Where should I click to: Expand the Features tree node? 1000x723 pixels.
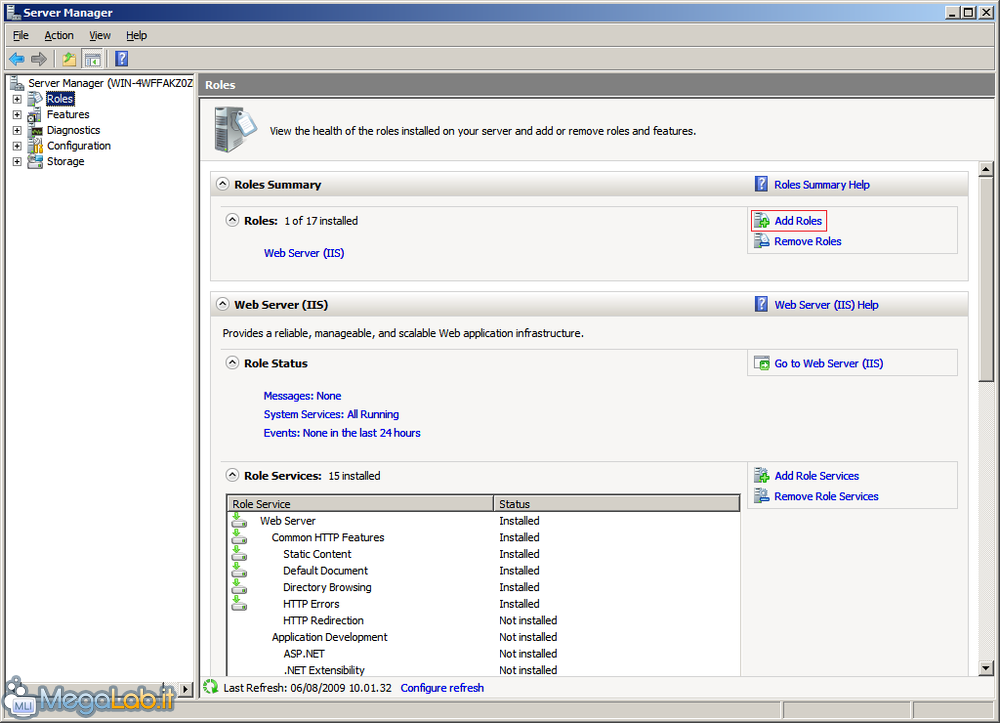17,115
